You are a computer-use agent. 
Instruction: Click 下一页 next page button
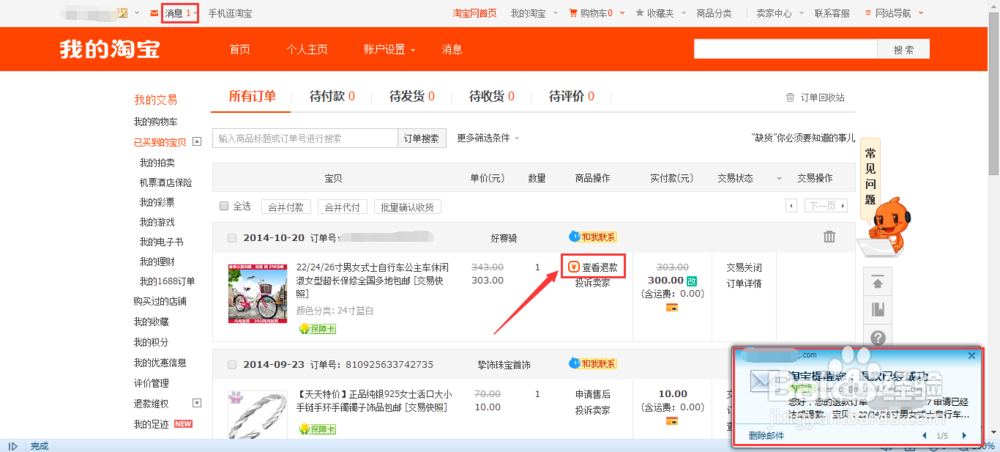click(826, 206)
